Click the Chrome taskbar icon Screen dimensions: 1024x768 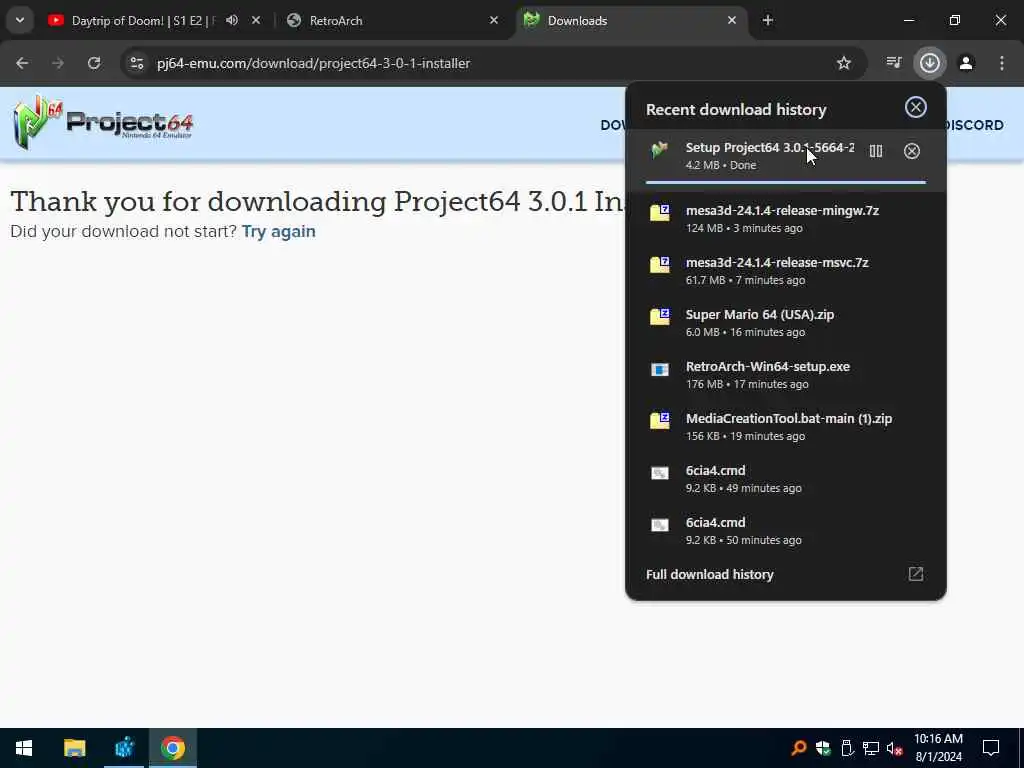tap(173, 748)
